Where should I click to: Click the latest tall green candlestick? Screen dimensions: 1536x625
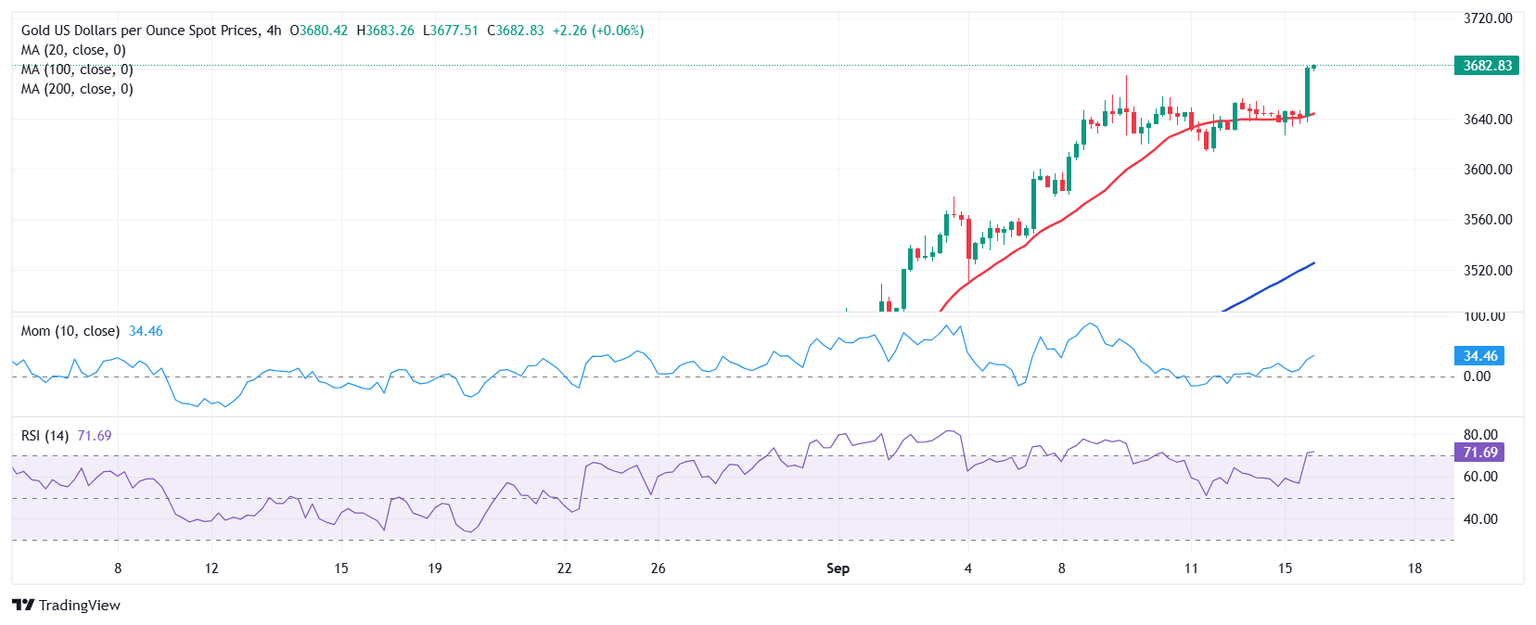point(1307,90)
